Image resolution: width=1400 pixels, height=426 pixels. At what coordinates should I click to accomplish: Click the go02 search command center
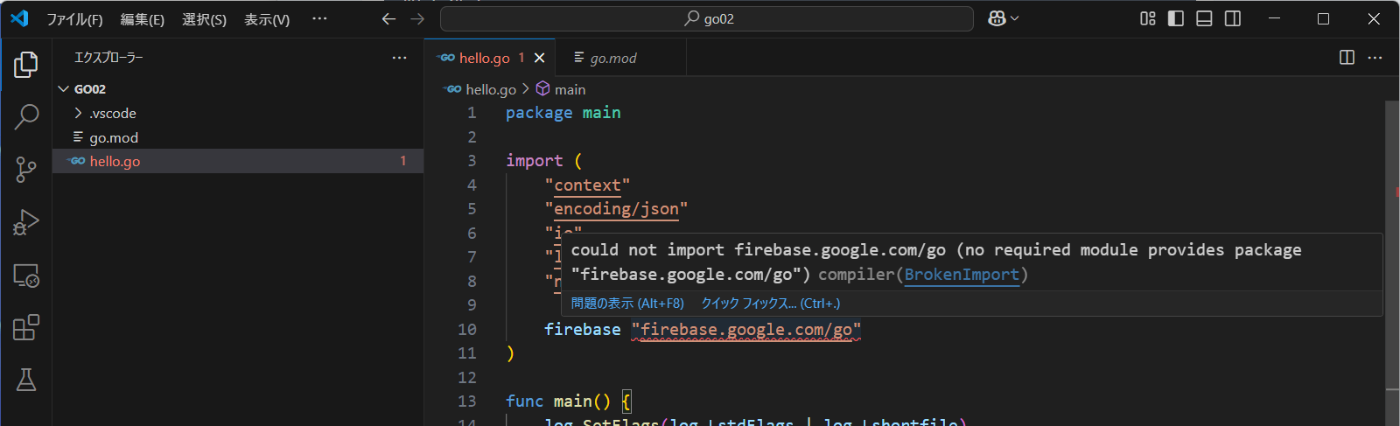pyautogui.click(x=707, y=19)
